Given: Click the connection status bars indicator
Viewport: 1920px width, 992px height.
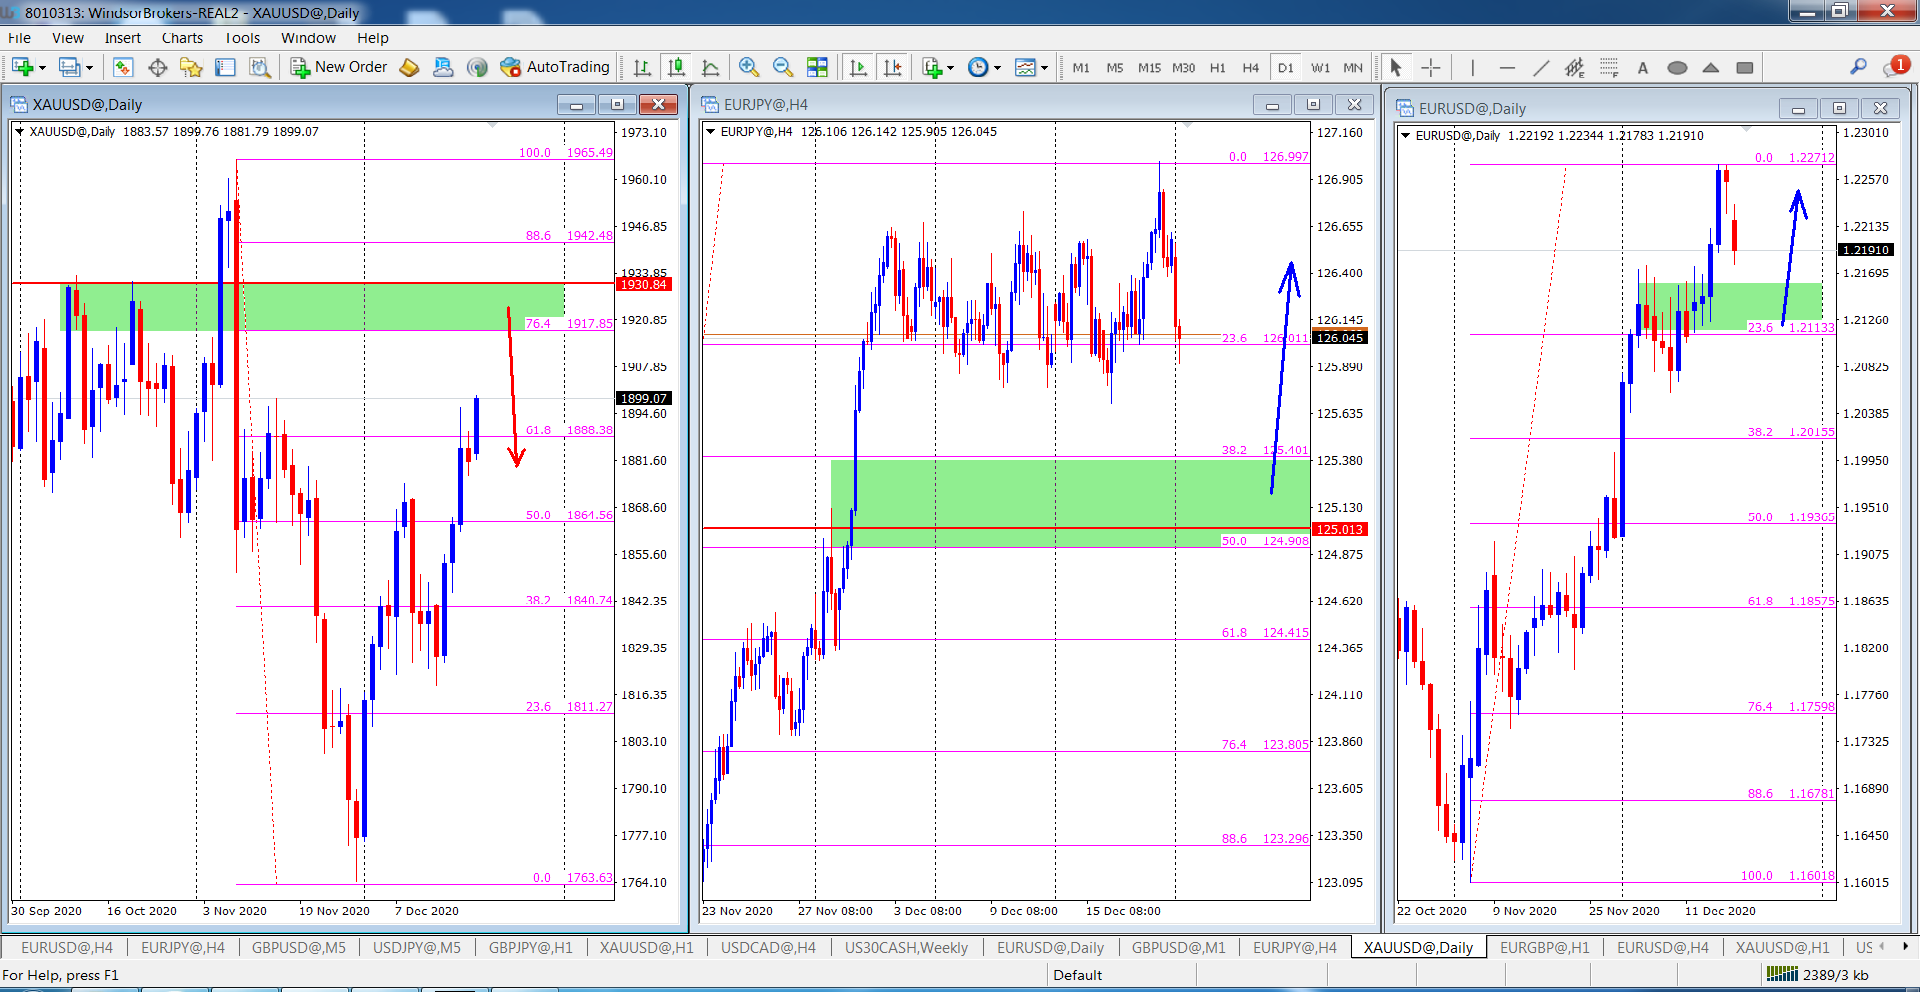Looking at the screenshot, I should pyautogui.click(x=1782, y=974).
